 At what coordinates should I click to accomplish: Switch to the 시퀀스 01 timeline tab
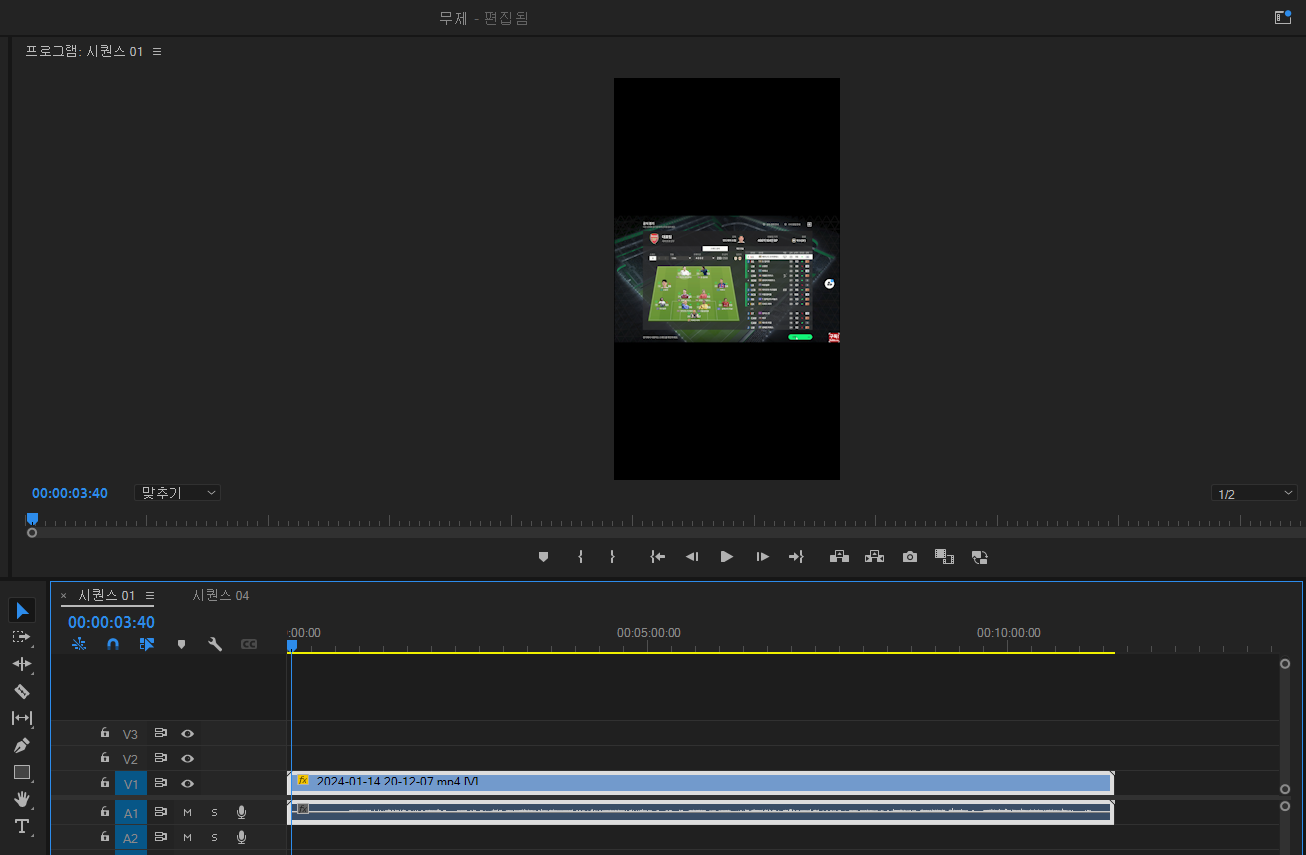[x=107, y=595]
